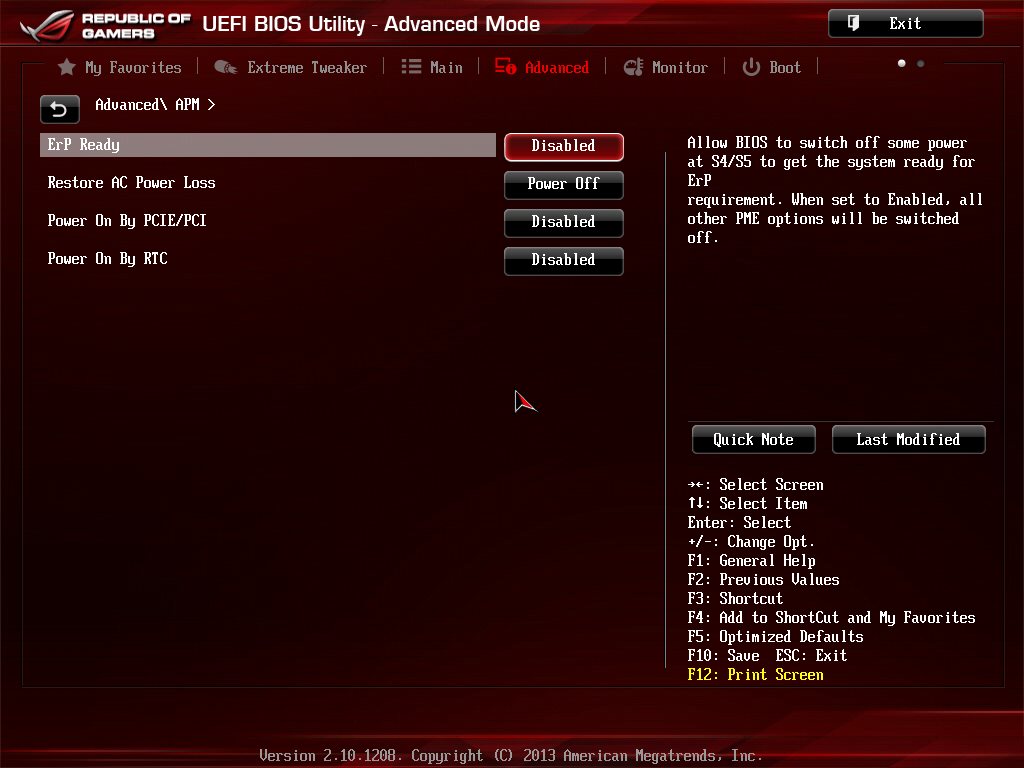Select Power On By PCIE/PCI row
The height and width of the screenshot is (768, 1024).
[268, 221]
